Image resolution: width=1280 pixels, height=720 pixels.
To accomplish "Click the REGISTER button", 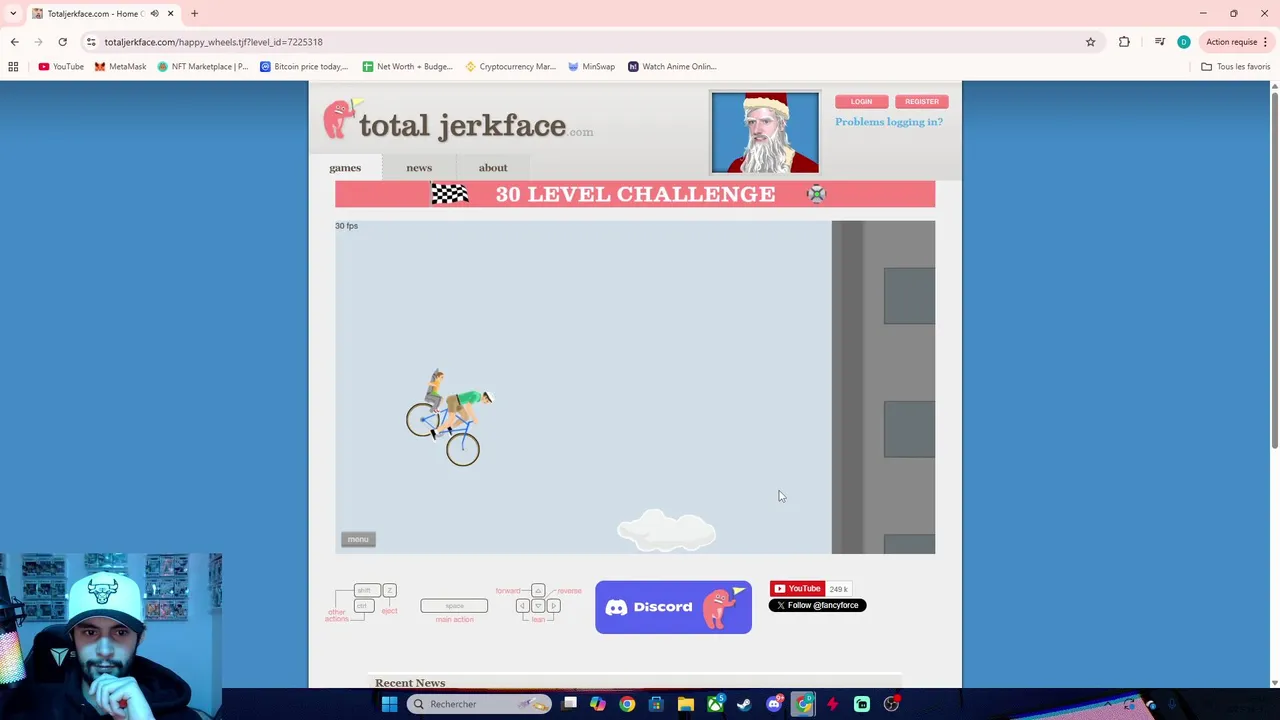I will [922, 101].
